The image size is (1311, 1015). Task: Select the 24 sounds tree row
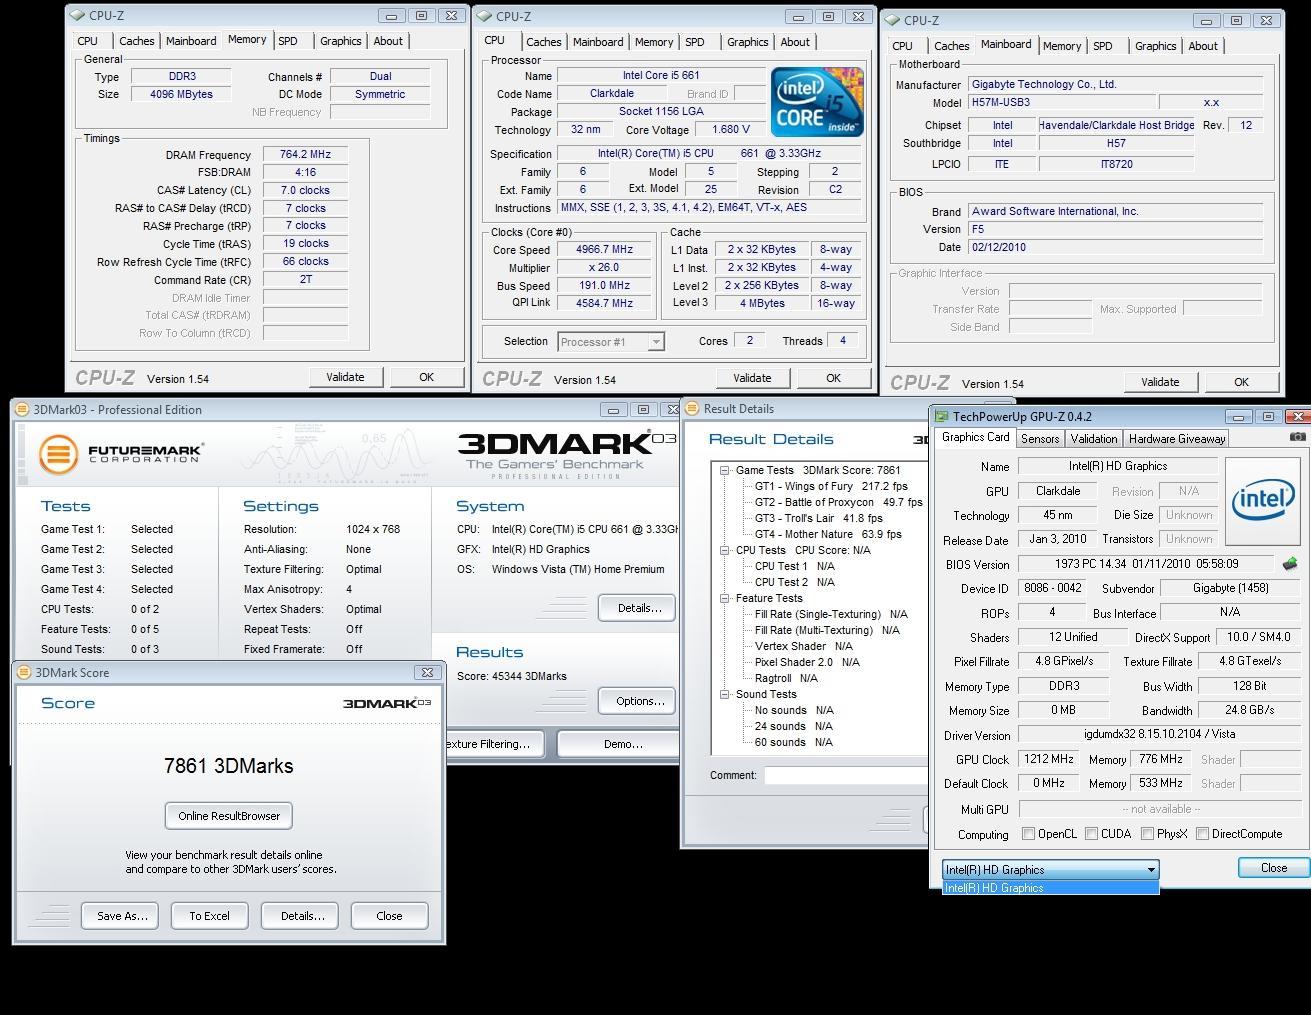(793, 726)
